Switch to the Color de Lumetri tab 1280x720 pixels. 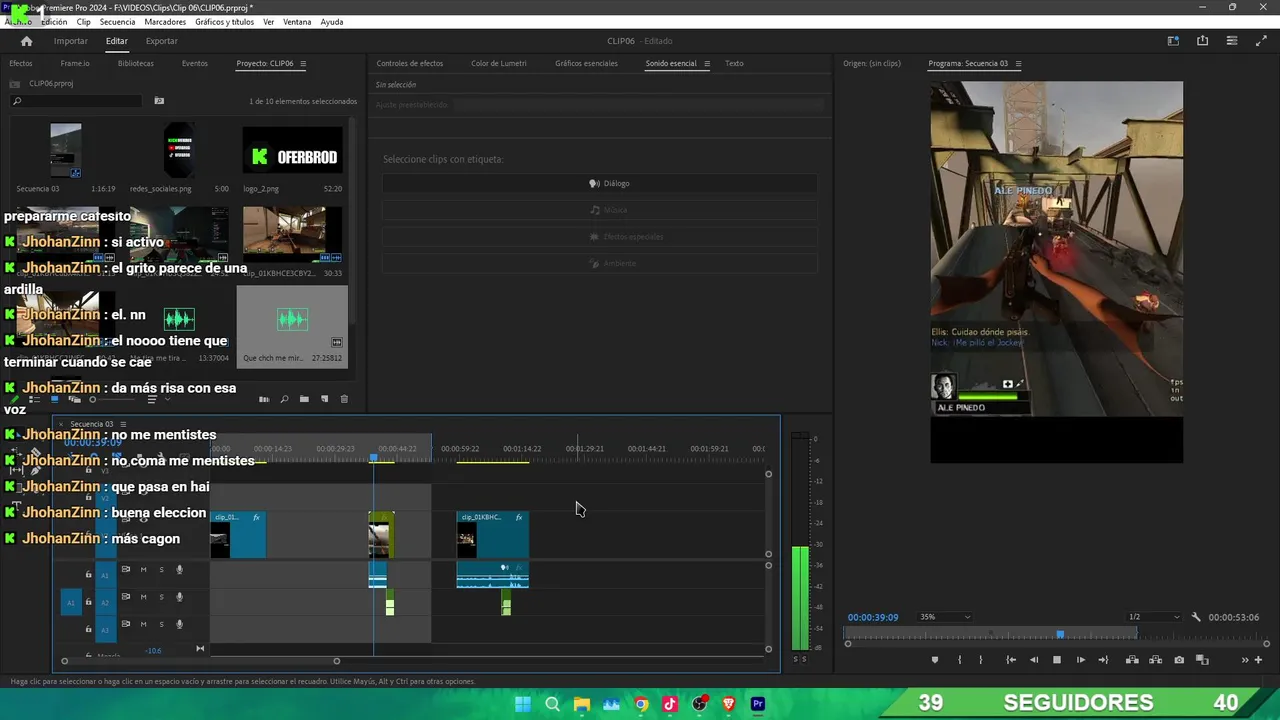click(499, 64)
